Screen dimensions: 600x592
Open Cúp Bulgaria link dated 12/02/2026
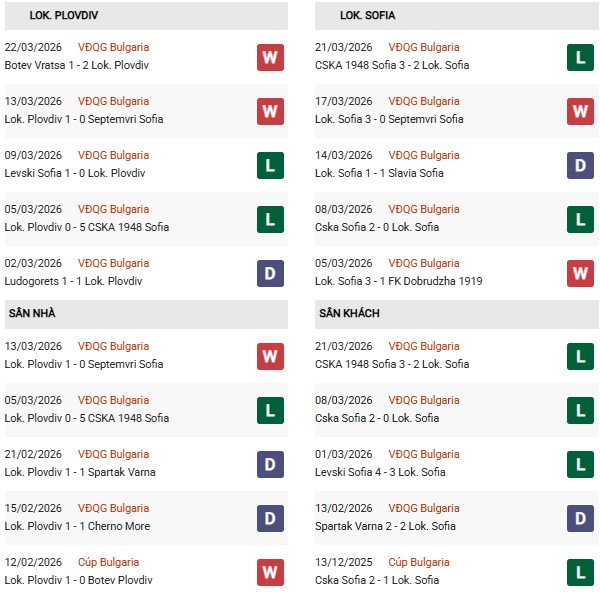pyautogui.click(x=109, y=562)
